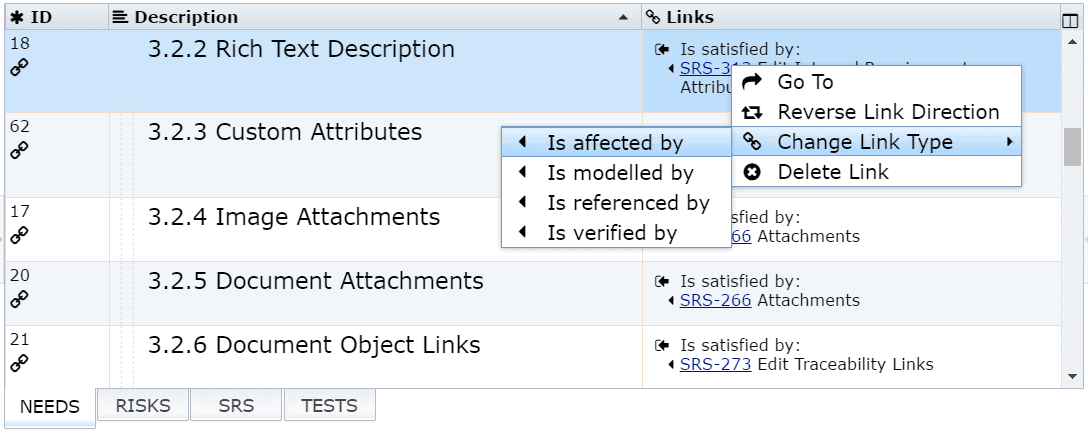Choose Go To in the context menu

pyautogui.click(x=876, y=82)
